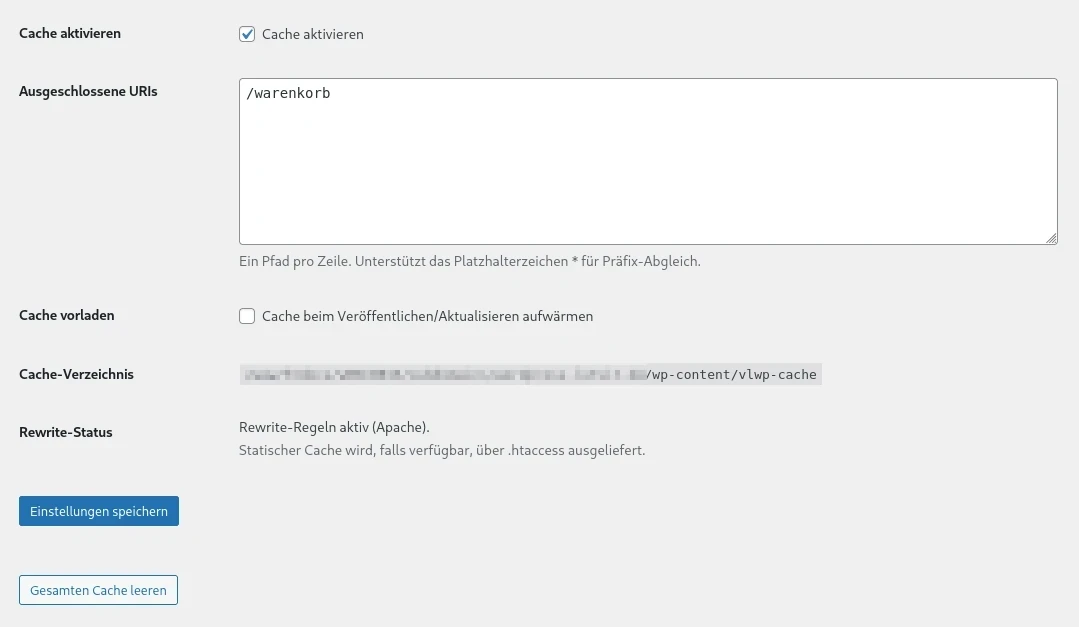Enable 'Cache beim Veröffentlichen/Aktualisieren aufwärmen'

tap(247, 316)
